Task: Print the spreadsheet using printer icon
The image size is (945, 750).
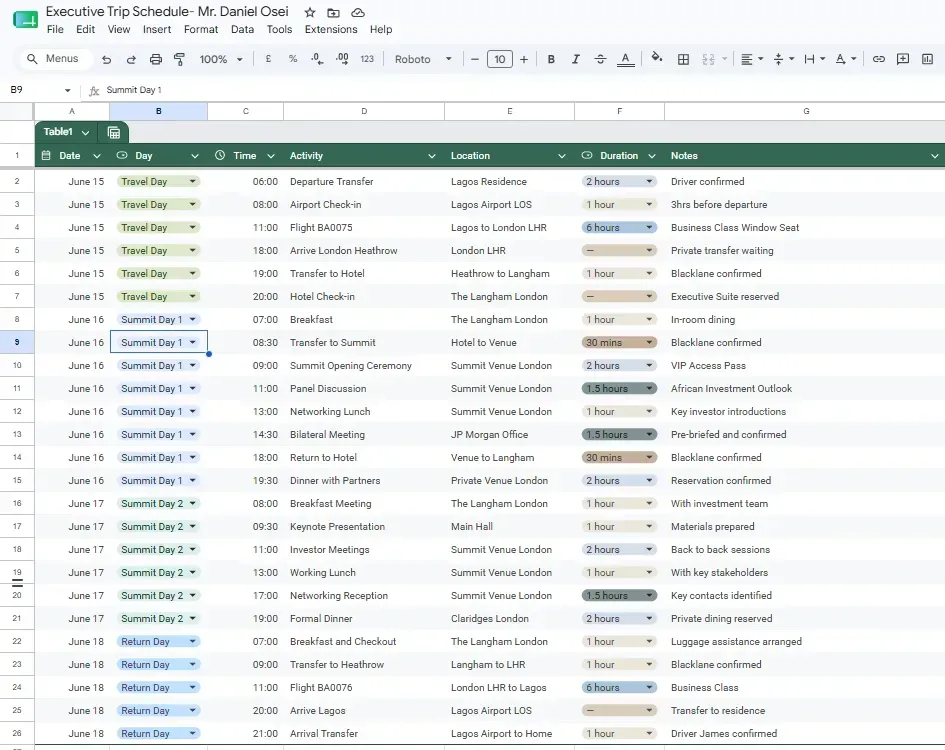Action: click(x=155, y=59)
